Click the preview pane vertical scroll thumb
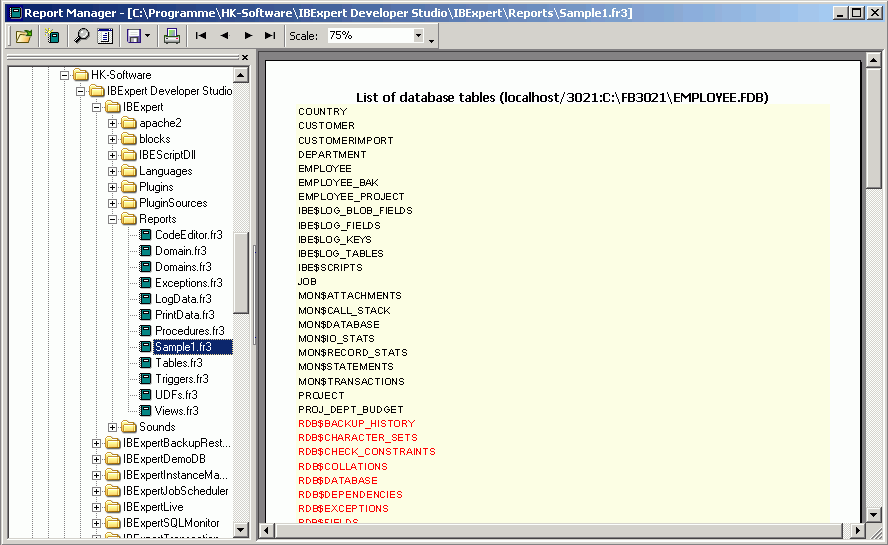The height and width of the screenshot is (545, 888). [x=873, y=128]
